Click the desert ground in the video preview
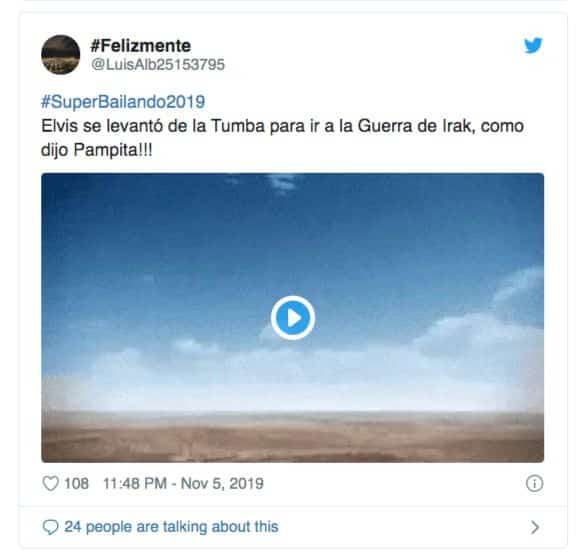 pyautogui.click(x=292, y=437)
